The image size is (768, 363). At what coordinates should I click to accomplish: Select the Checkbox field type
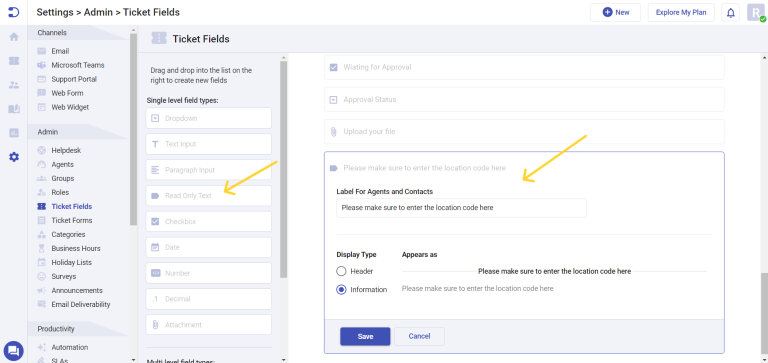click(209, 221)
